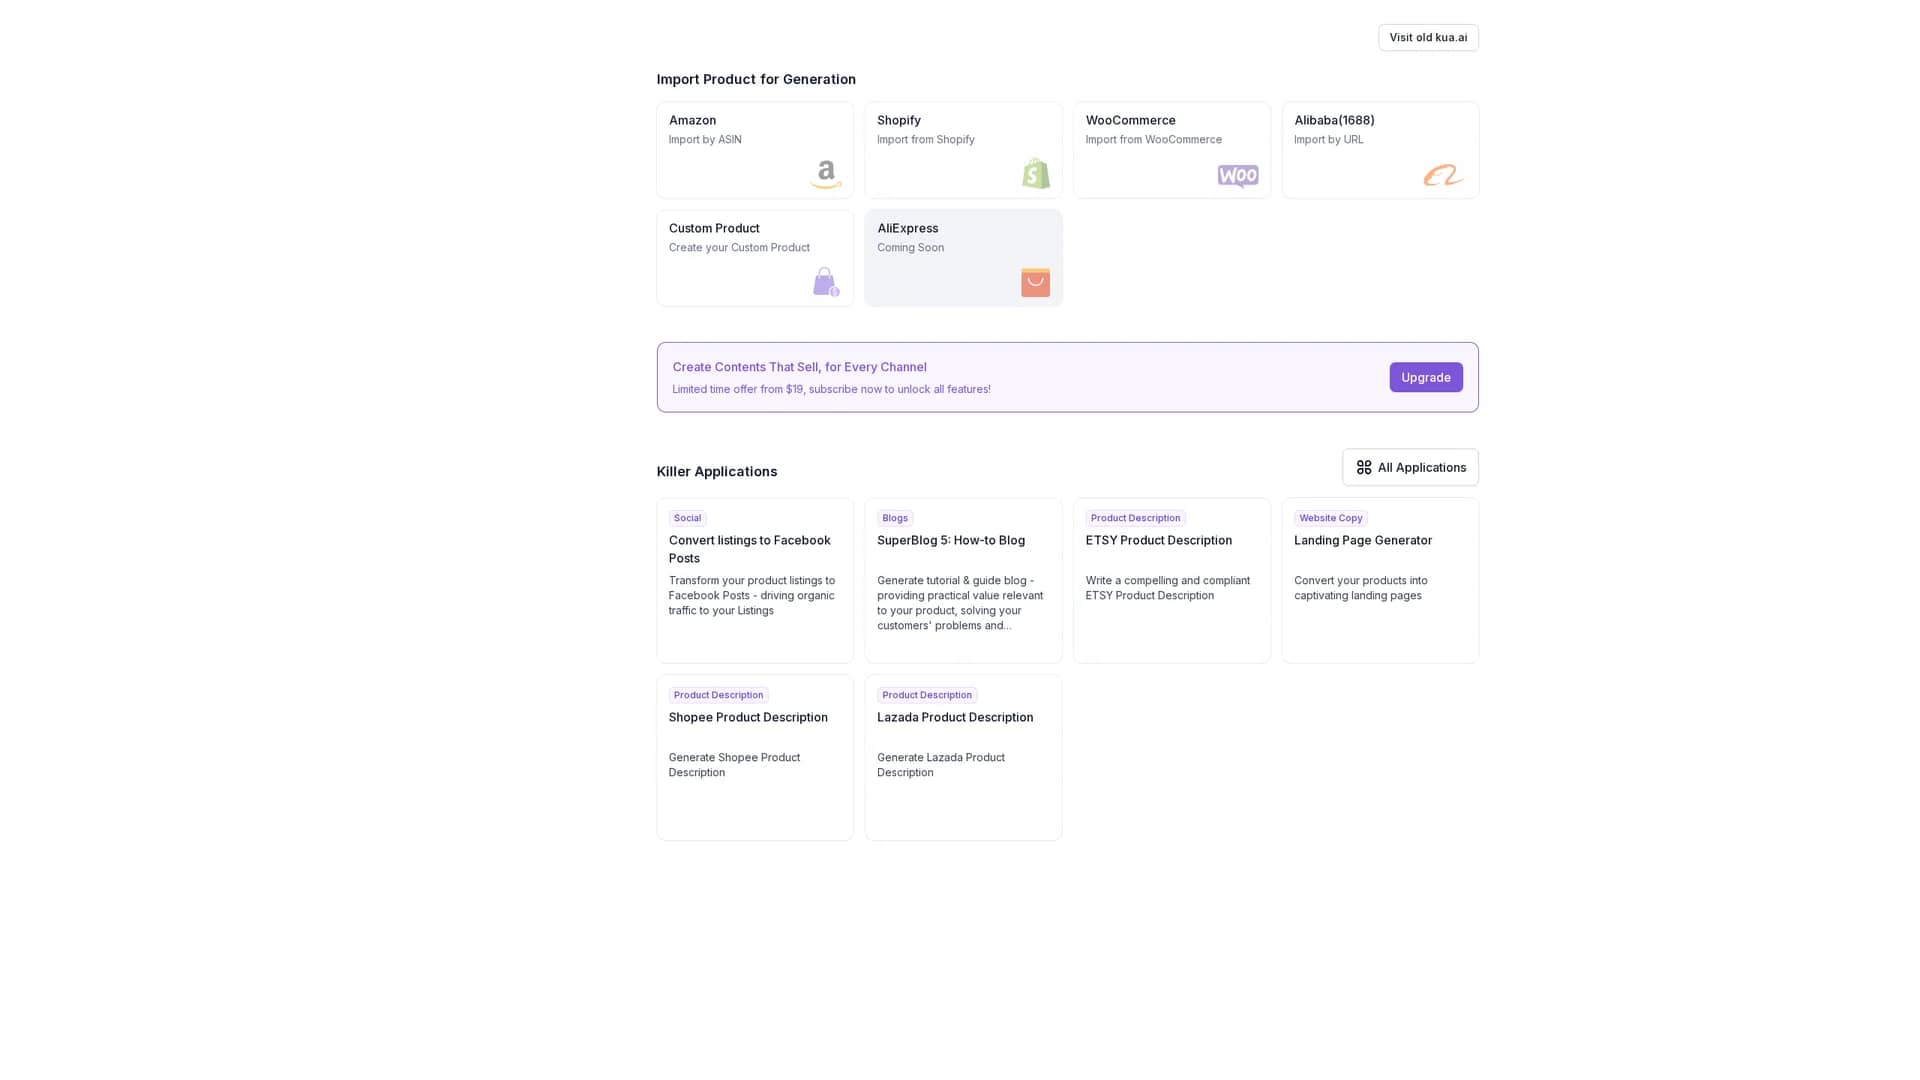Viewport: 1920px width, 1080px height.
Task: Click the purple Upgrade button
Action: point(1426,377)
